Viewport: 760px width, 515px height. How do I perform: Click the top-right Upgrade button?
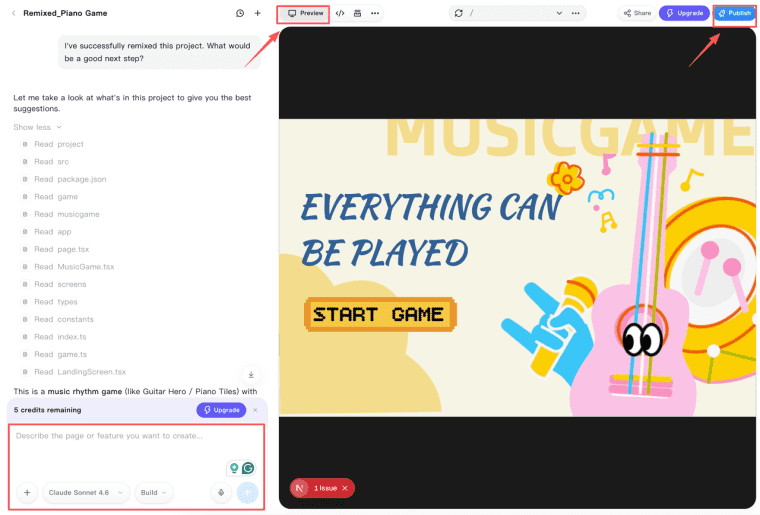tap(684, 13)
